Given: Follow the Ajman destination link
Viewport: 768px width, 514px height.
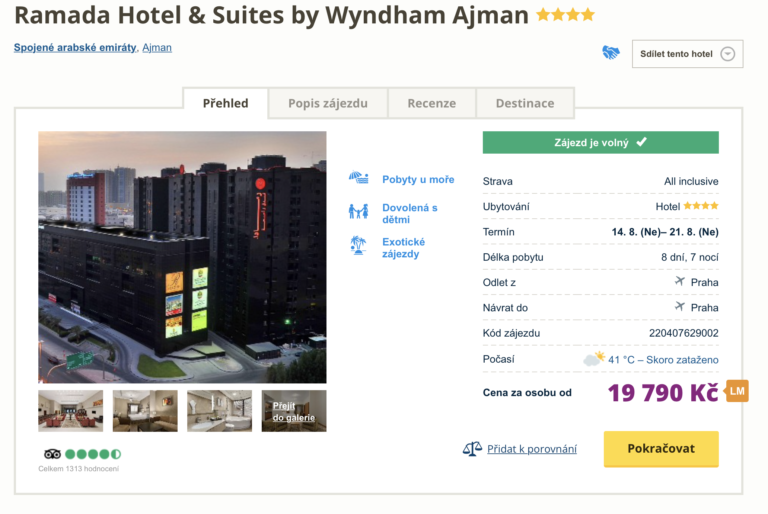Looking at the screenshot, I should pos(157,47).
